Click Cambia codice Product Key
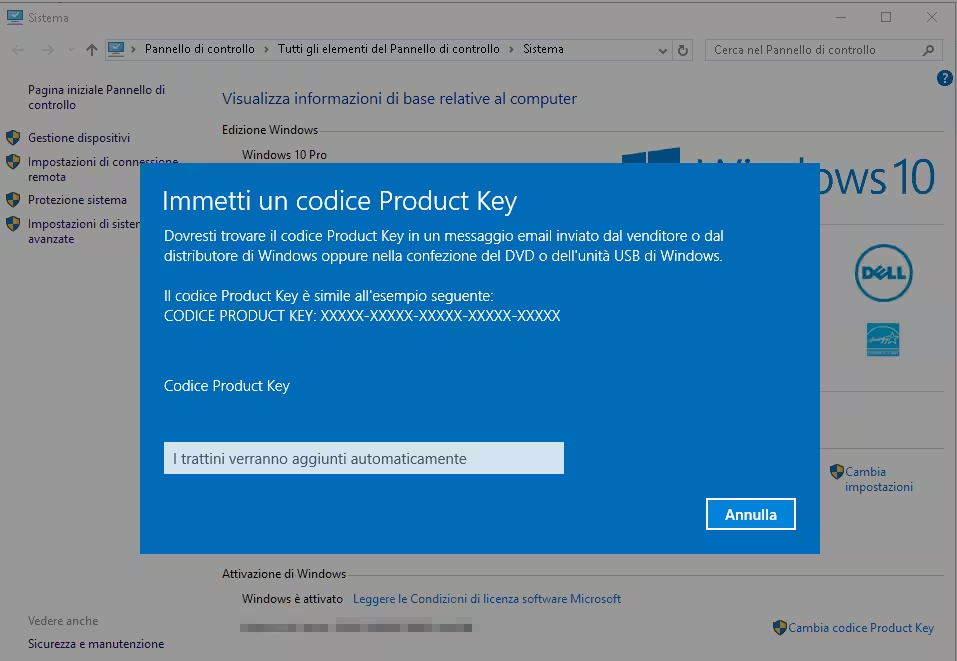This screenshot has height=661, width=957. [863, 628]
